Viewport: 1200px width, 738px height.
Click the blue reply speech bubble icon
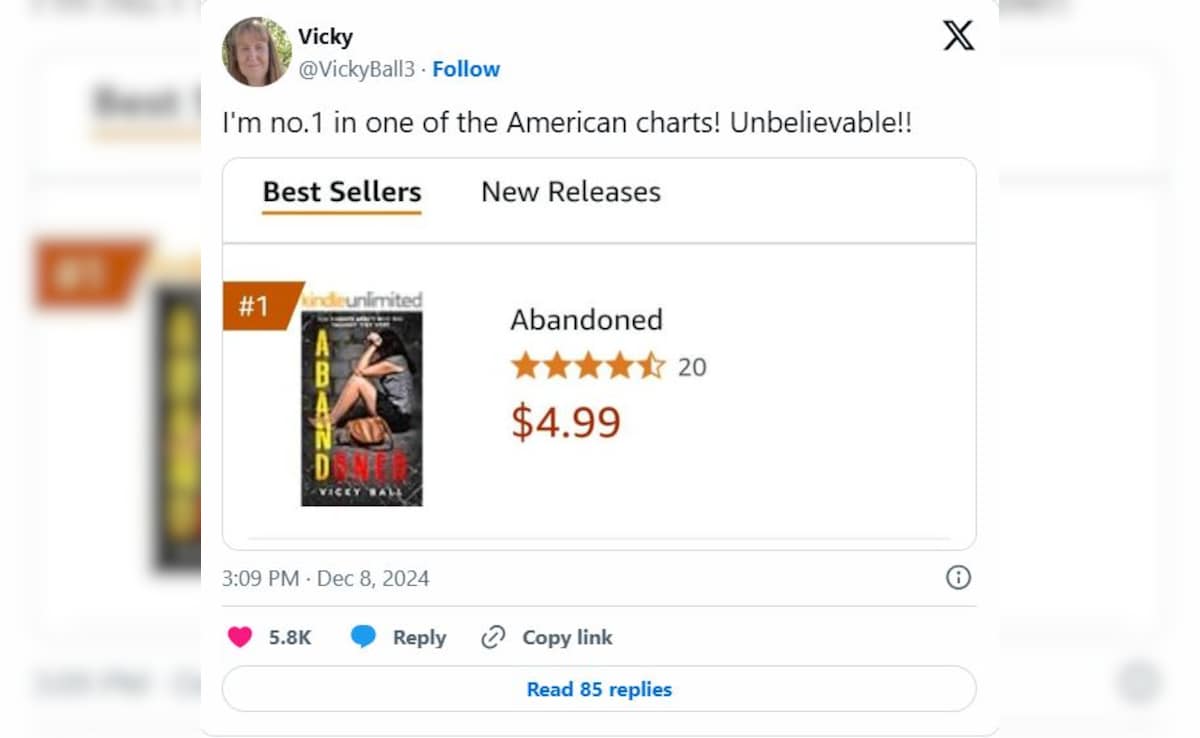(x=363, y=637)
